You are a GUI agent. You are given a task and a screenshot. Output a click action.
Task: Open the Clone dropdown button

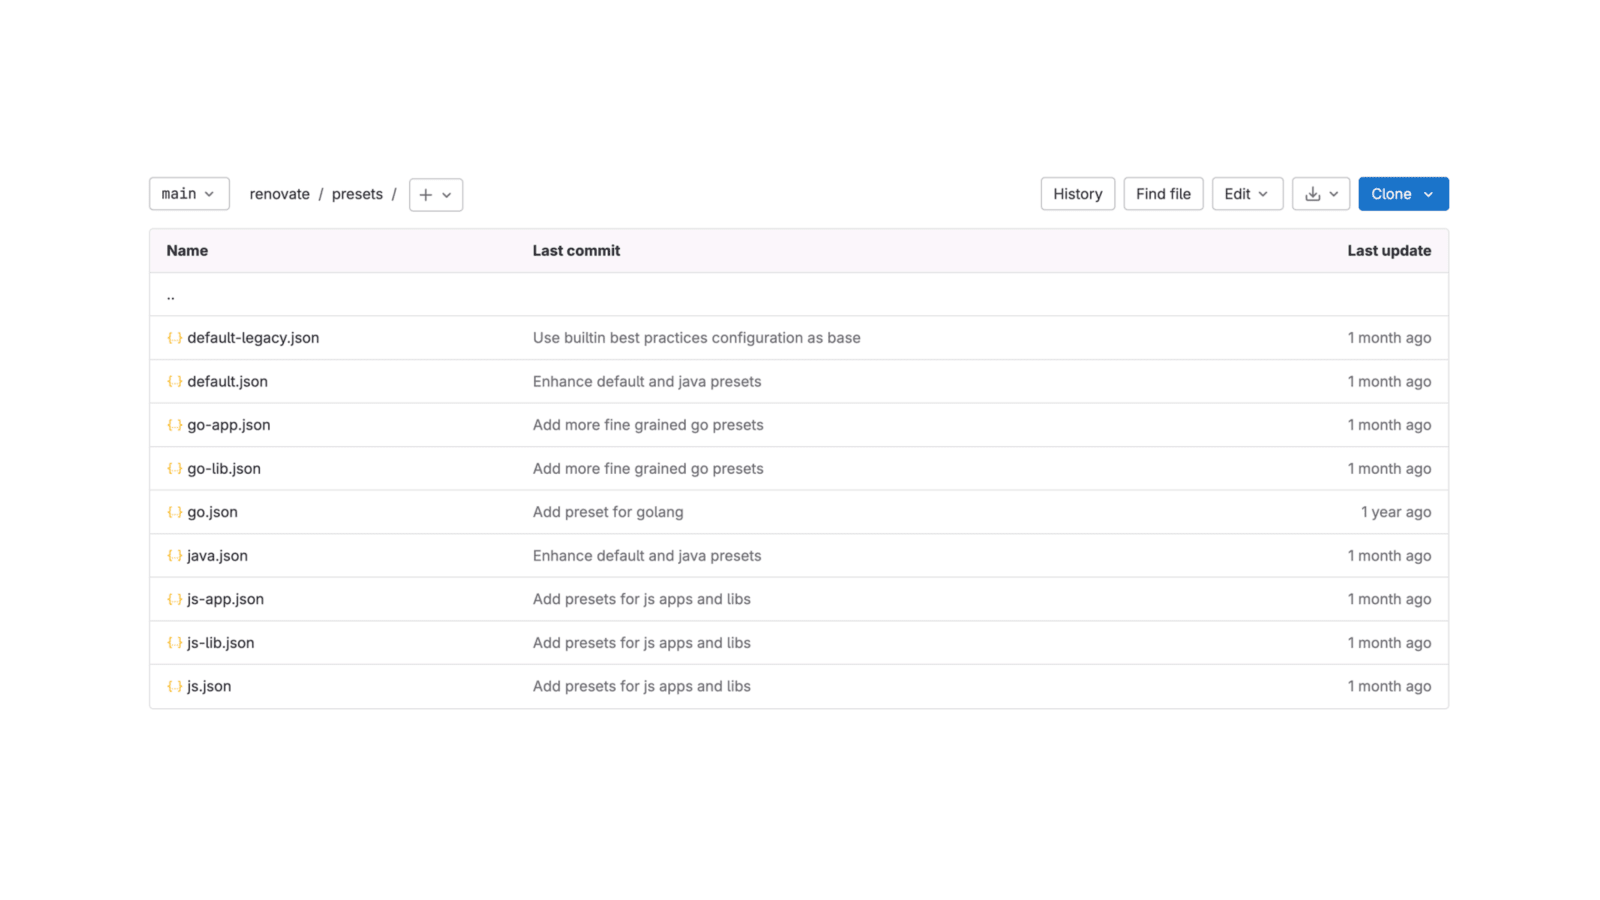1403,194
